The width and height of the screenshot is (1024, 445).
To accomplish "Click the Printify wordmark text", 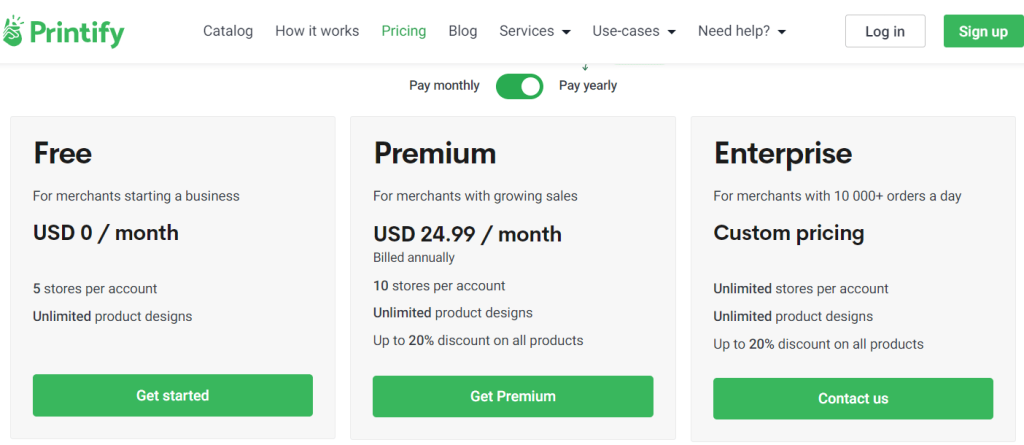I will [x=76, y=32].
